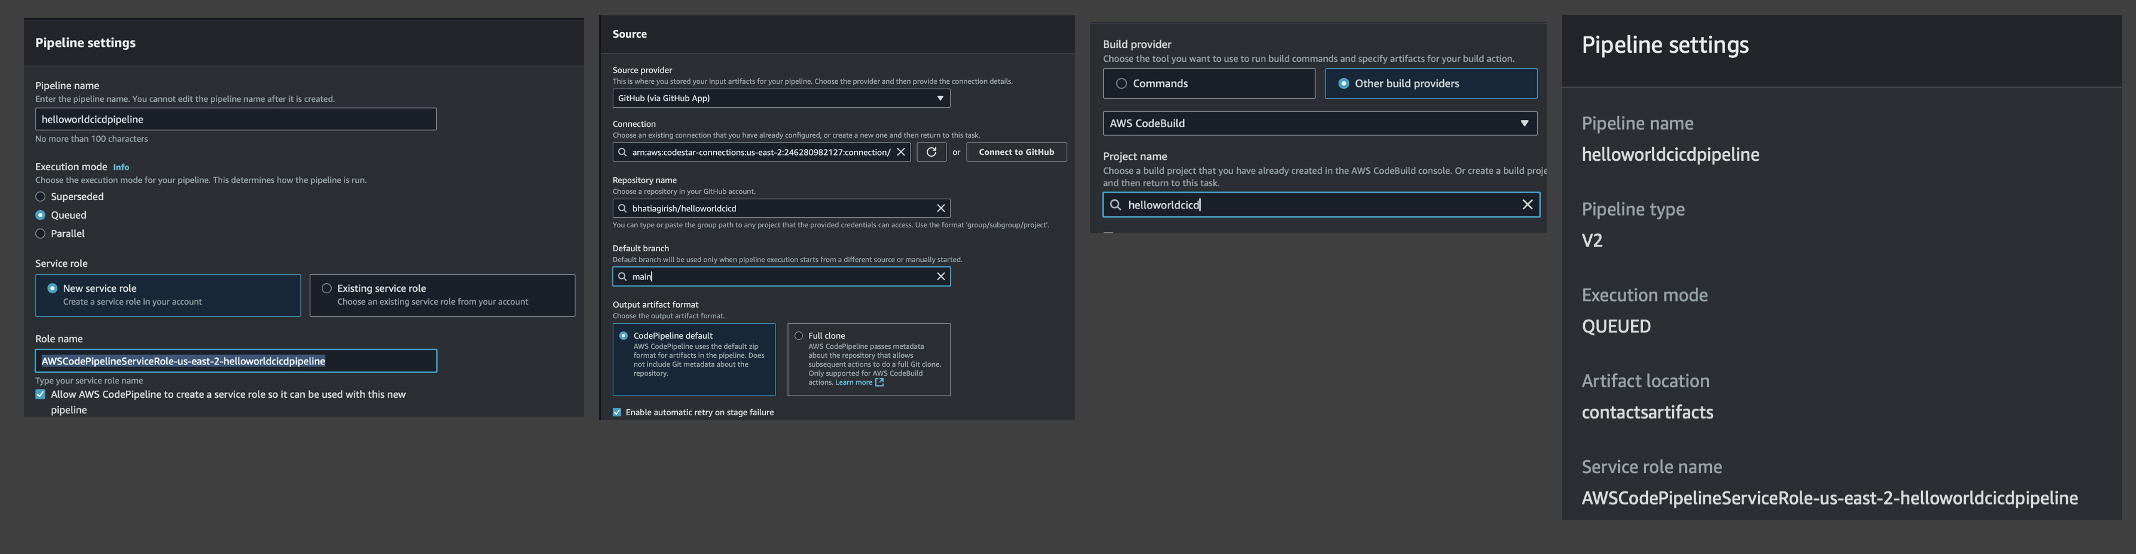
Task: Click Project name input helloworldcicd
Action: click(1321, 205)
